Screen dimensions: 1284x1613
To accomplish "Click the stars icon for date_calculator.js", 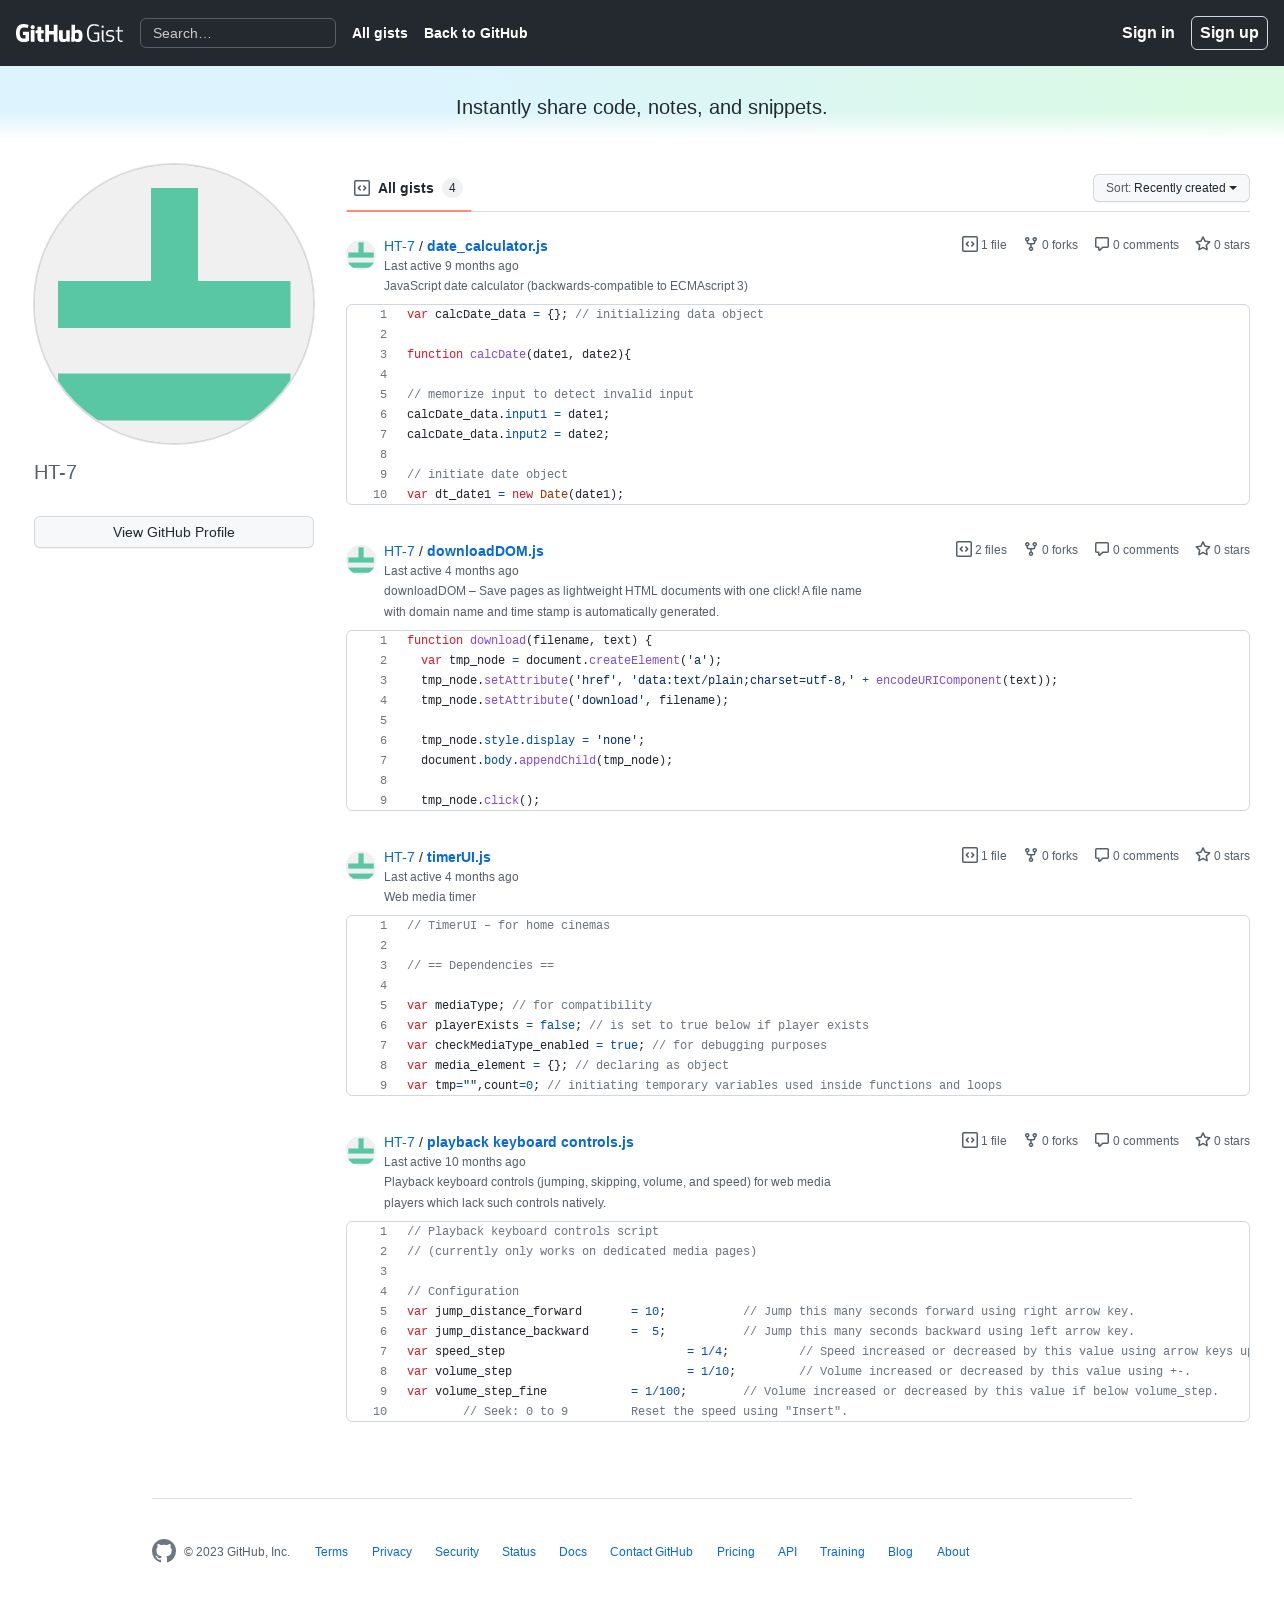I will click(1203, 244).
